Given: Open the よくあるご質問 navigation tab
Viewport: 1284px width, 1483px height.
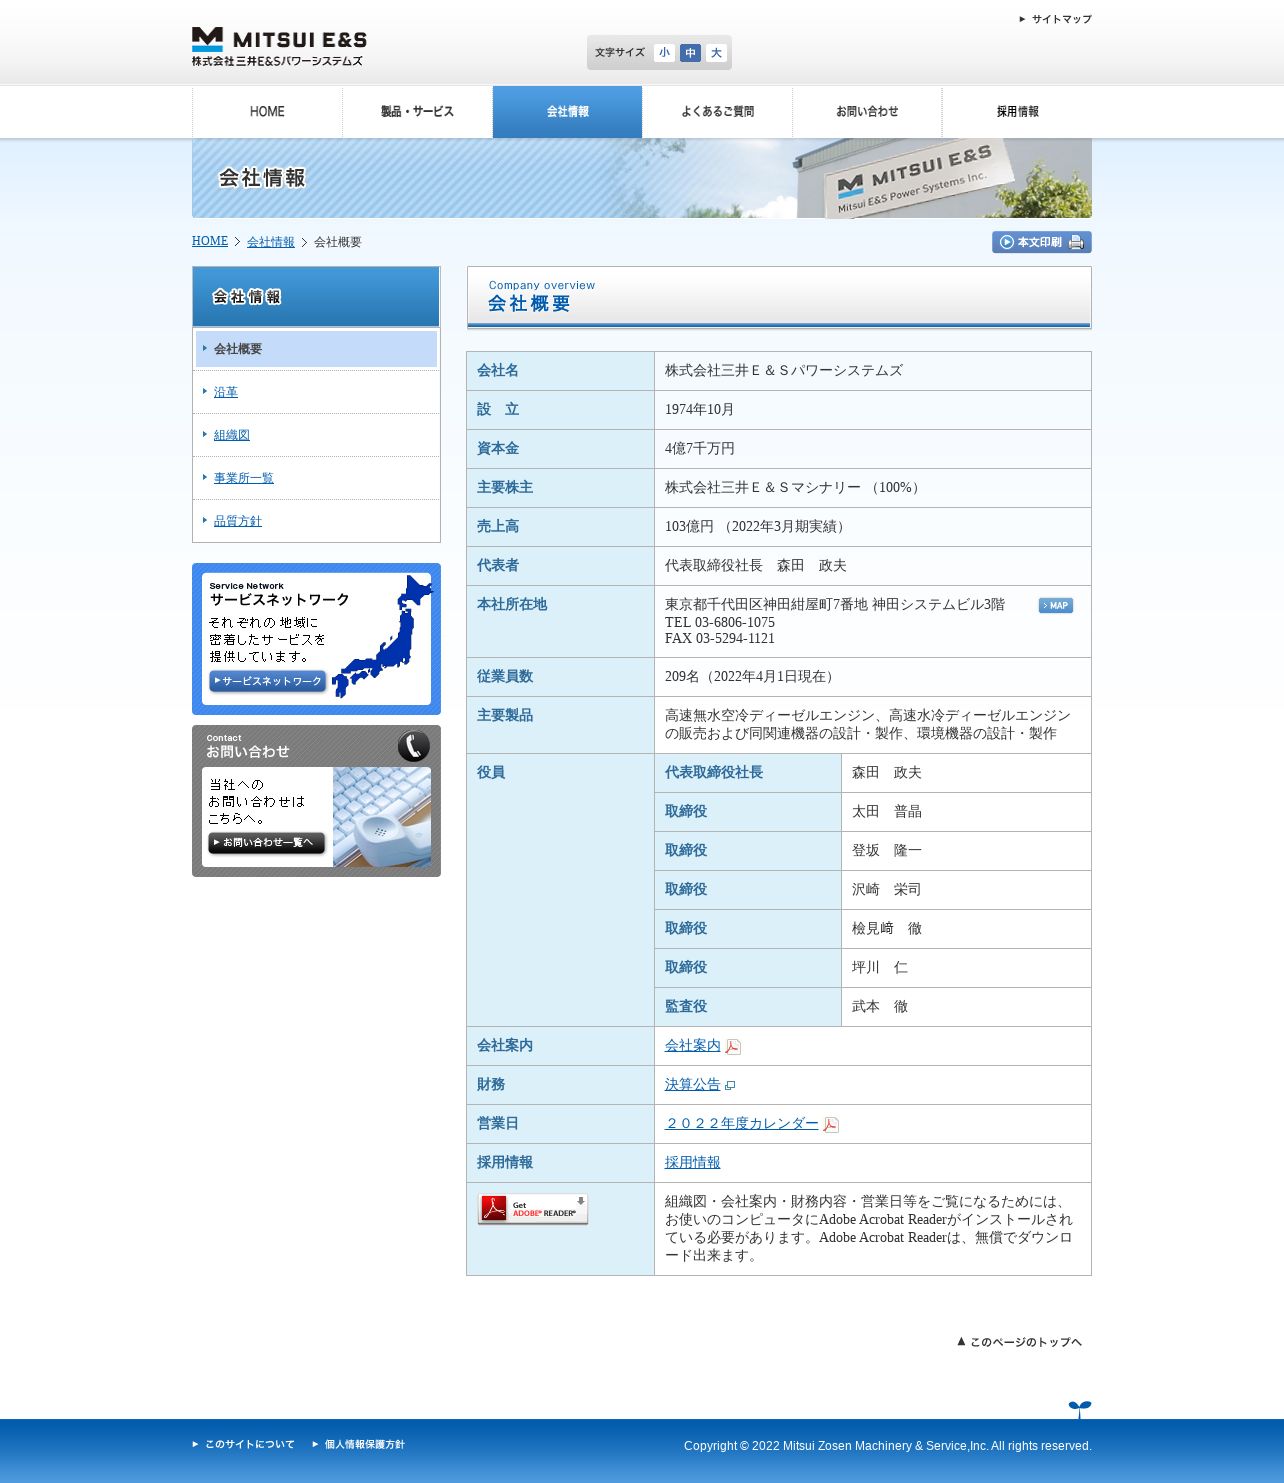Looking at the screenshot, I should click(717, 112).
